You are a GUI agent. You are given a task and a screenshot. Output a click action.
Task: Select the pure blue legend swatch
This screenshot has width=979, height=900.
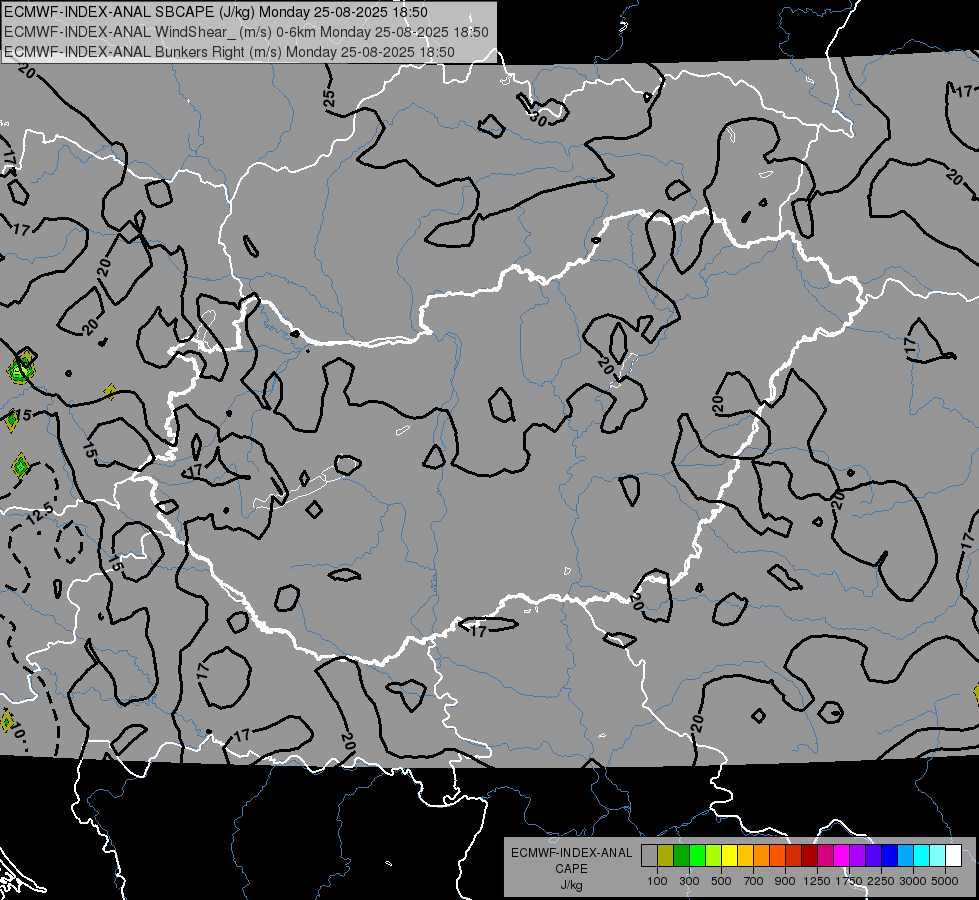(x=890, y=856)
